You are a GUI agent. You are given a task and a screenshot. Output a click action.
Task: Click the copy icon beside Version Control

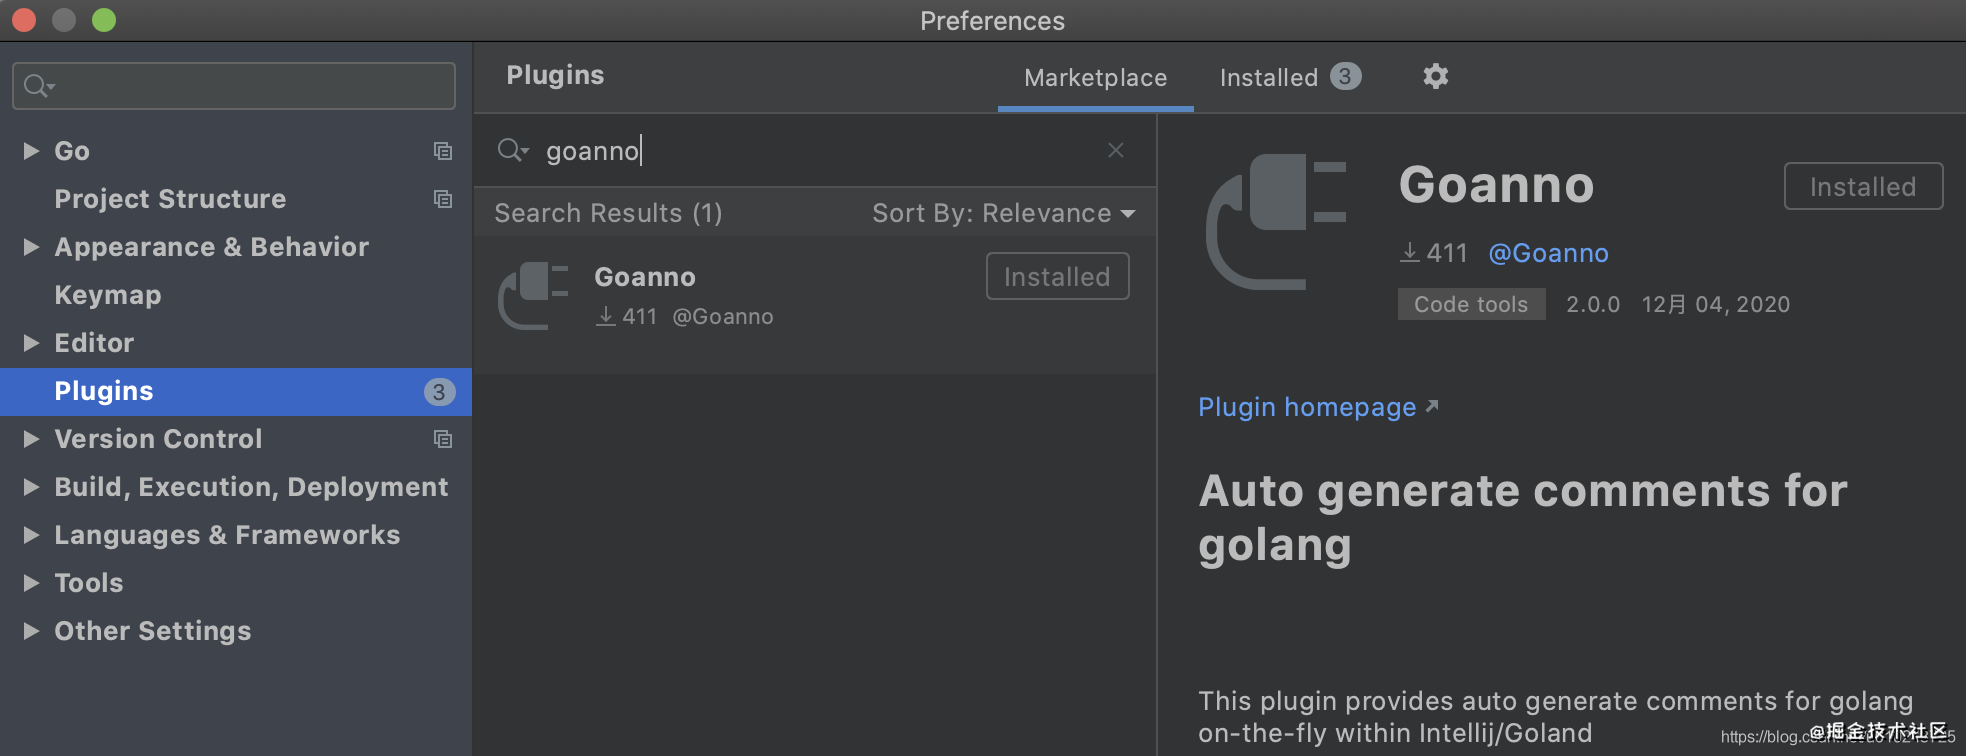tap(442, 439)
